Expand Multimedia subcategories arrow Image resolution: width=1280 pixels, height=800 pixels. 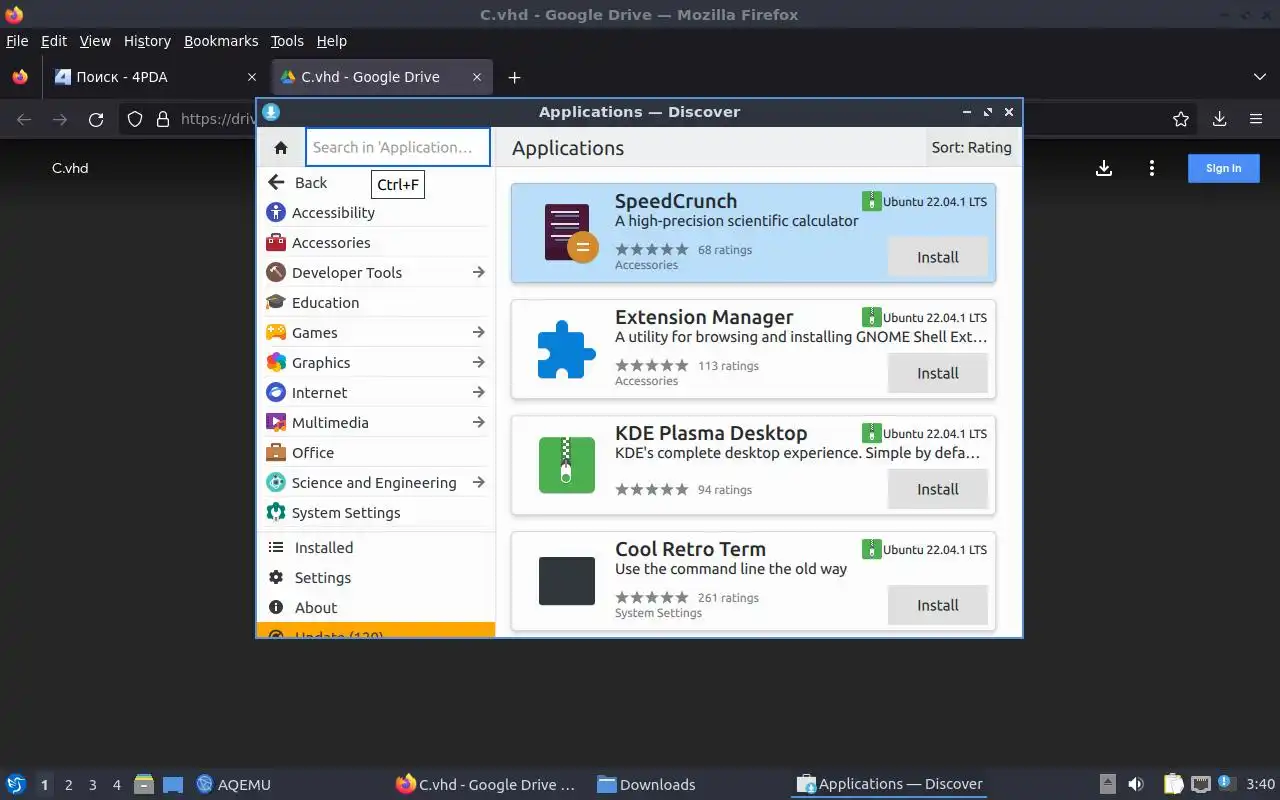[478, 422]
